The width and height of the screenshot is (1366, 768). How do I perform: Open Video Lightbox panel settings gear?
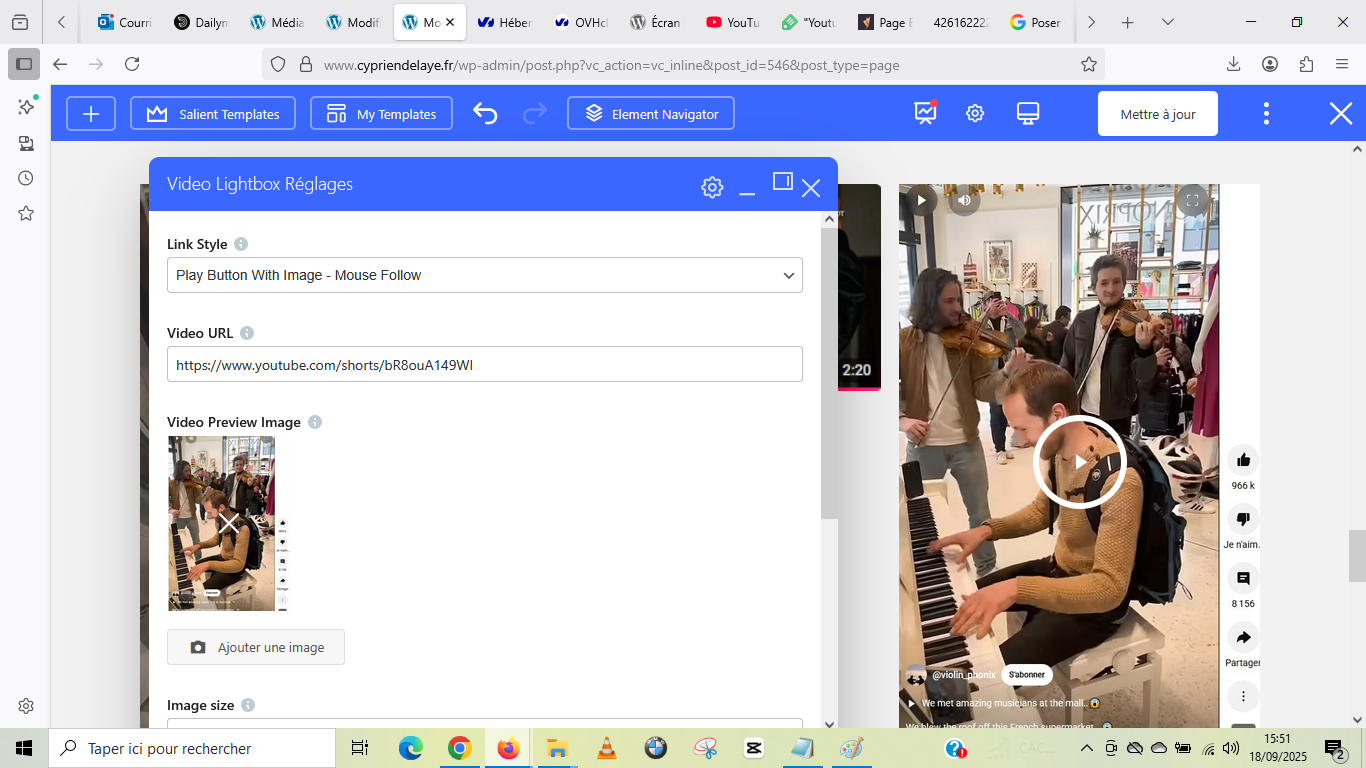click(x=712, y=187)
